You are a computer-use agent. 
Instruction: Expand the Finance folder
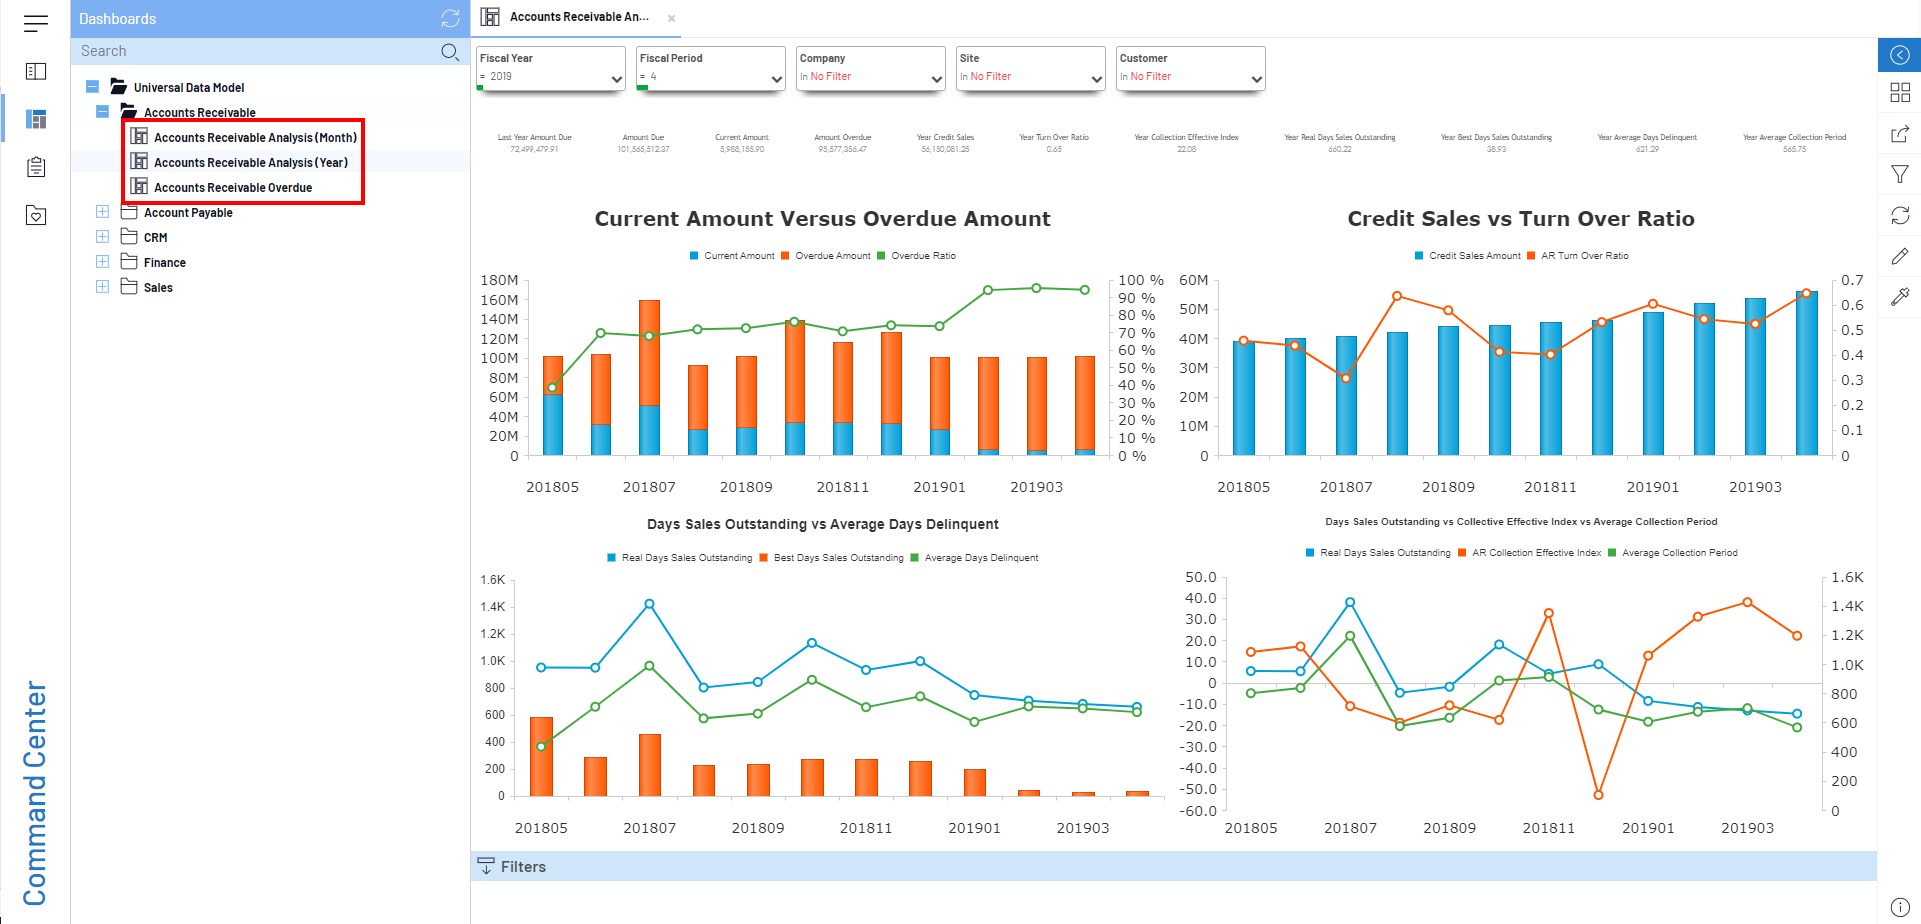tap(102, 262)
